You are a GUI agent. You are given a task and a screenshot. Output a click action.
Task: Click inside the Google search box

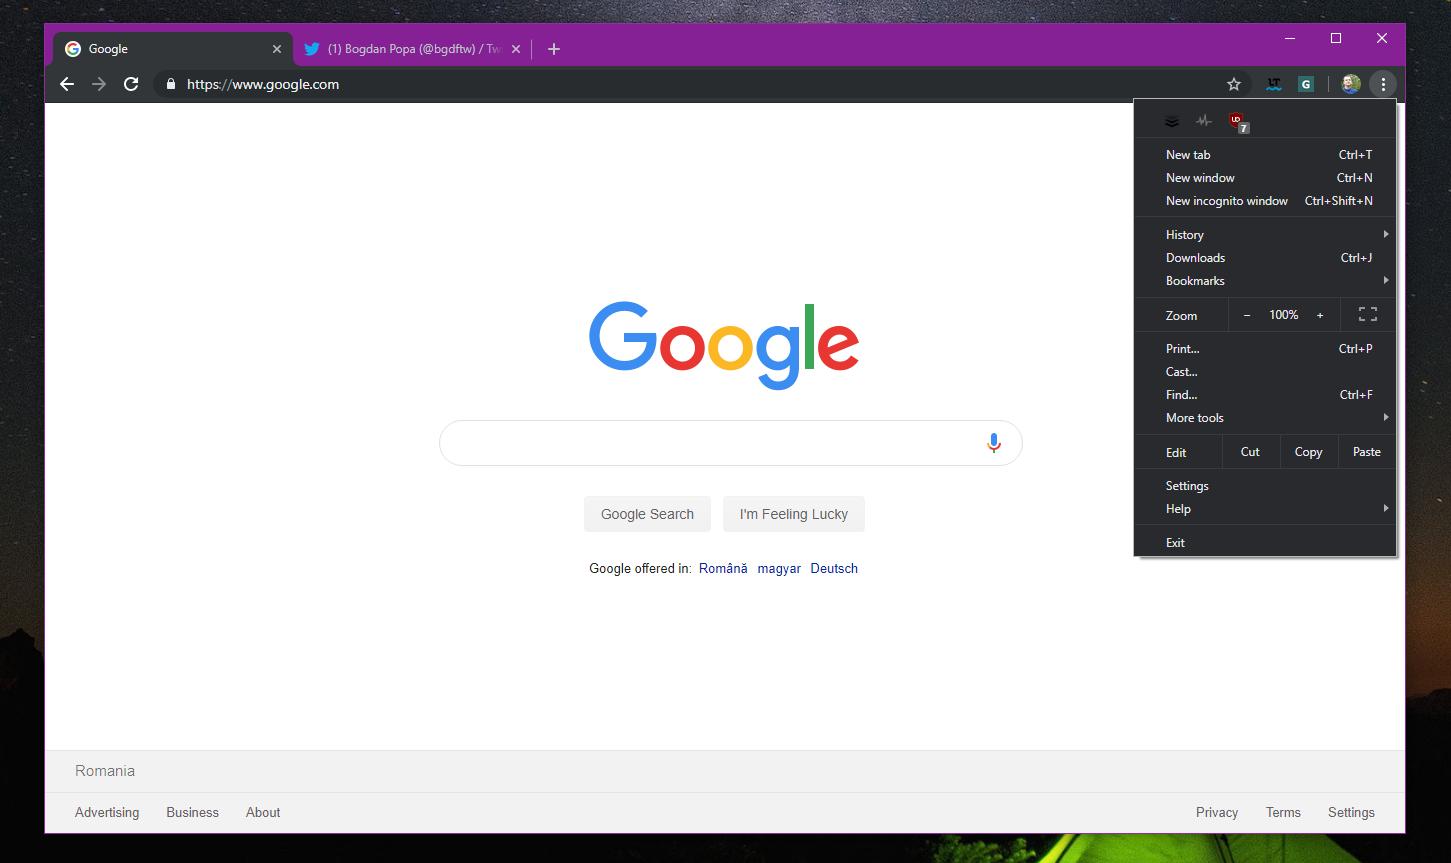coord(710,443)
